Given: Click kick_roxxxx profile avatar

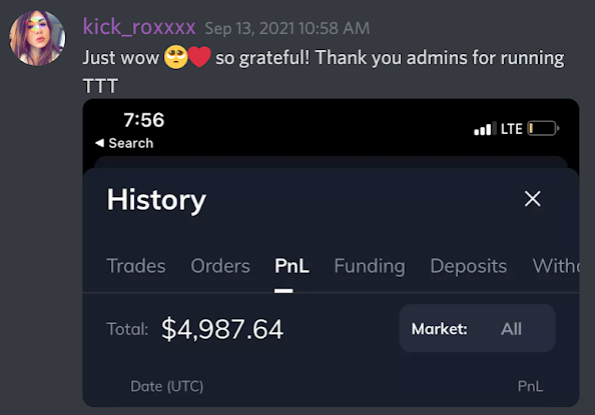Looking at the screenshot, I should tap(37, 38).
